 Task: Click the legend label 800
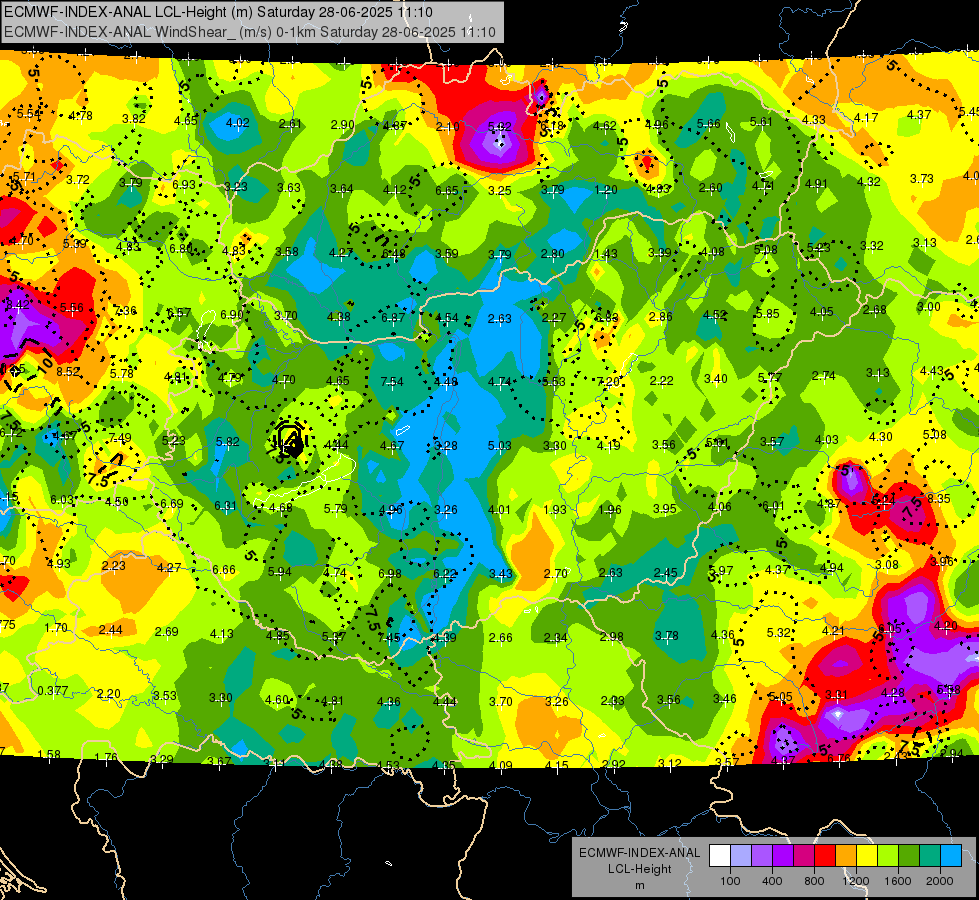tap(814, 881)
